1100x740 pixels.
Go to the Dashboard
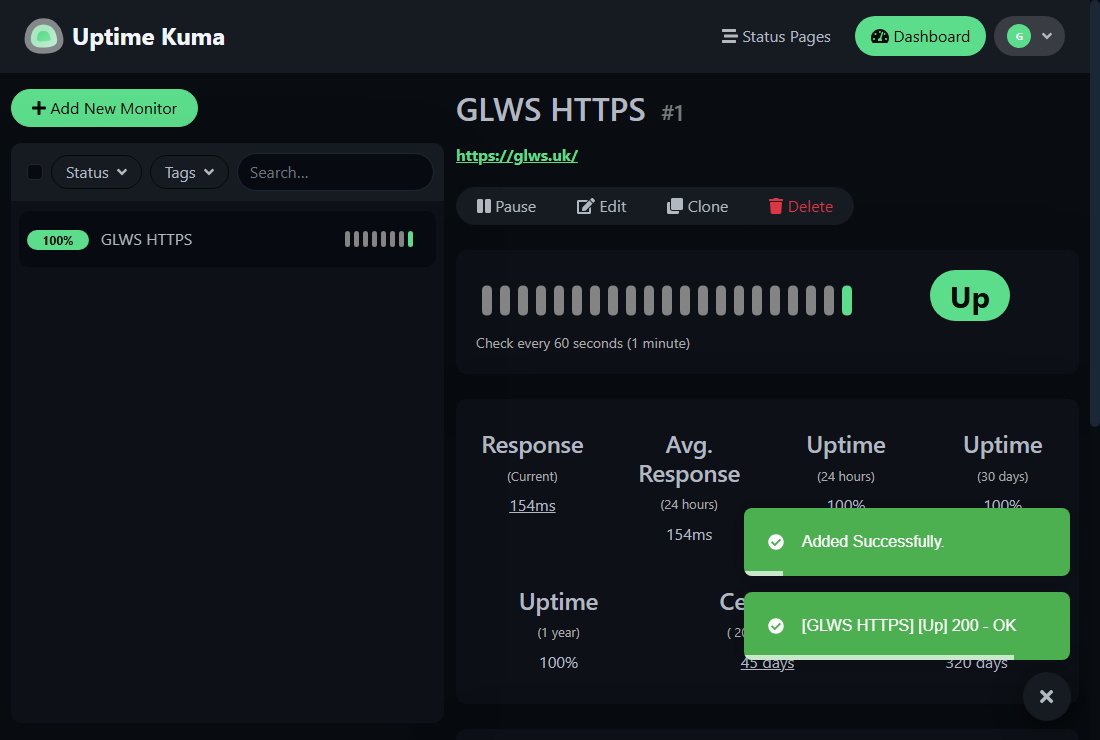(x=920, y=36)
